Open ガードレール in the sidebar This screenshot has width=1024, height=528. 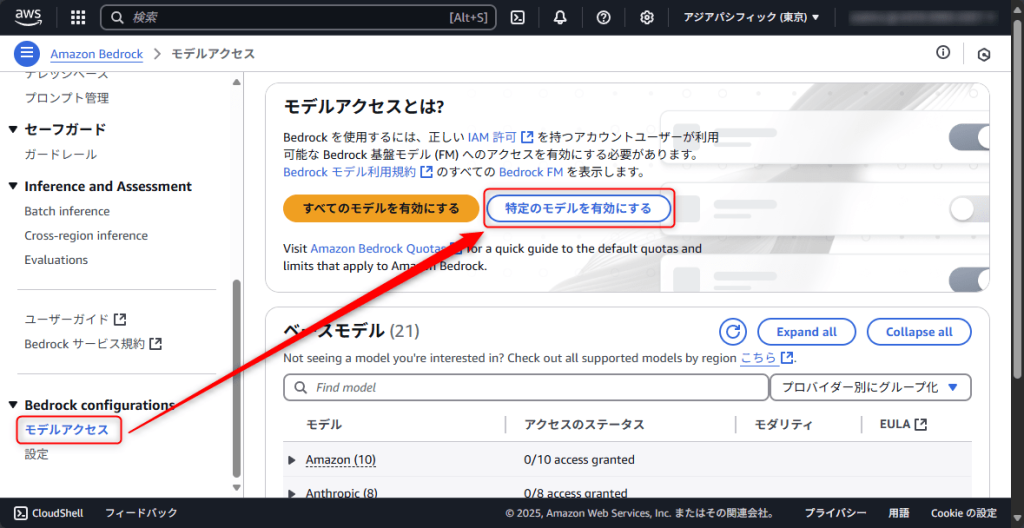tap(61, 155)
